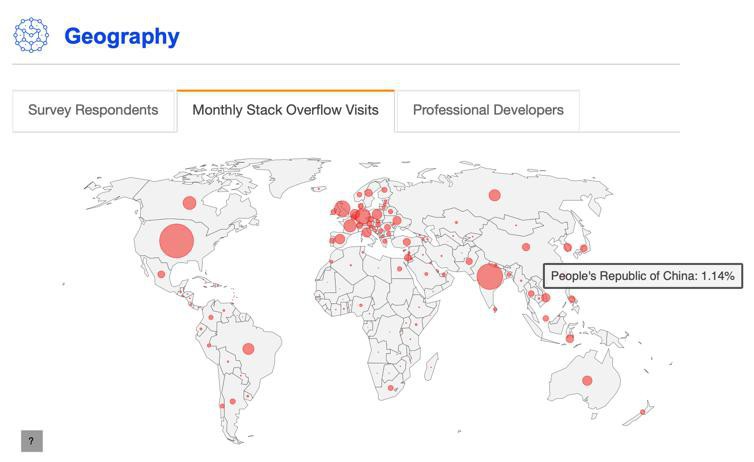Click the People's Republic of China tooltip
Screen dimensions: 754x462
tap(643, 276)
